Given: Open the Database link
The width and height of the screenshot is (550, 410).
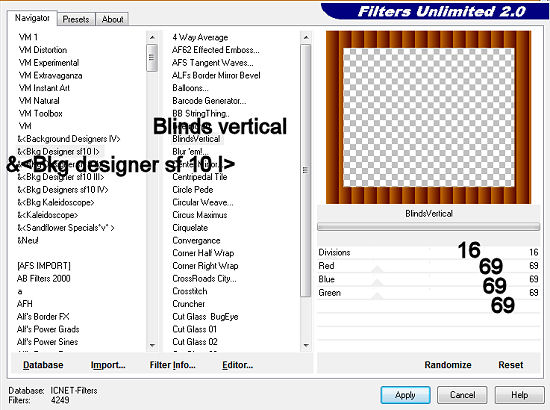Looking at the screenshot, I should click(43, 365).
